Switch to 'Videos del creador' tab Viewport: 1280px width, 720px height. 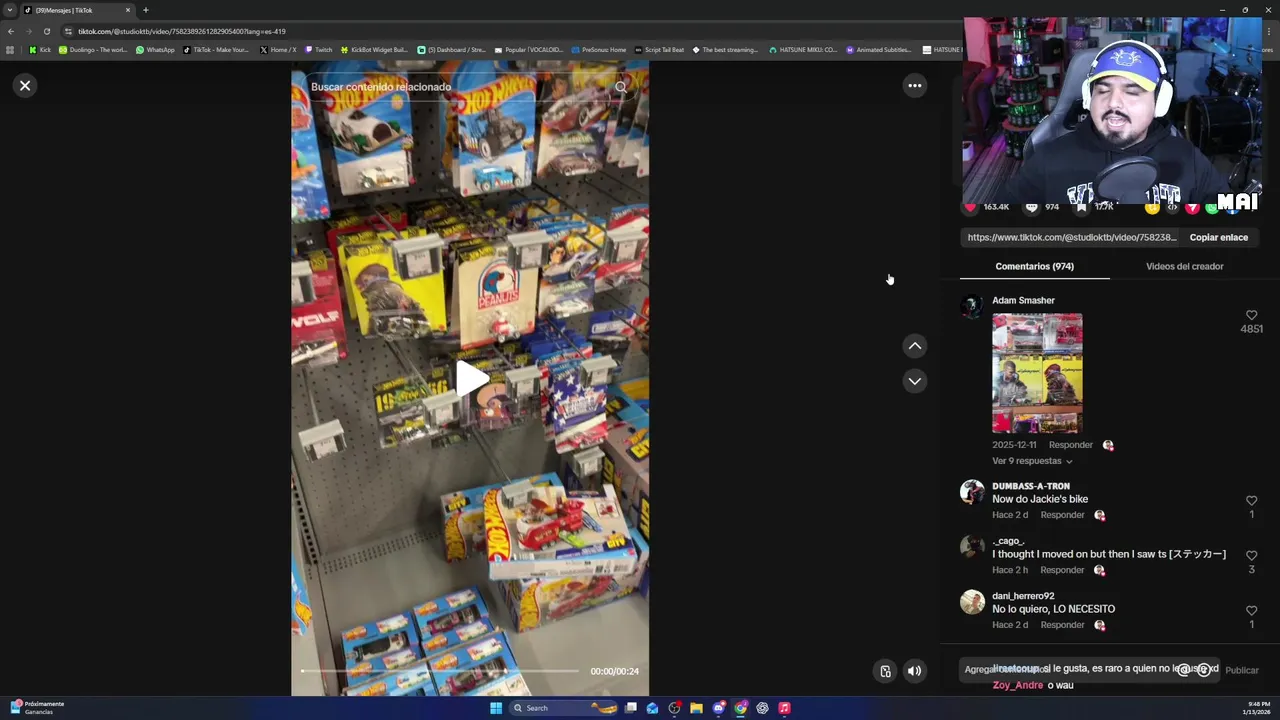[1184, 267]
